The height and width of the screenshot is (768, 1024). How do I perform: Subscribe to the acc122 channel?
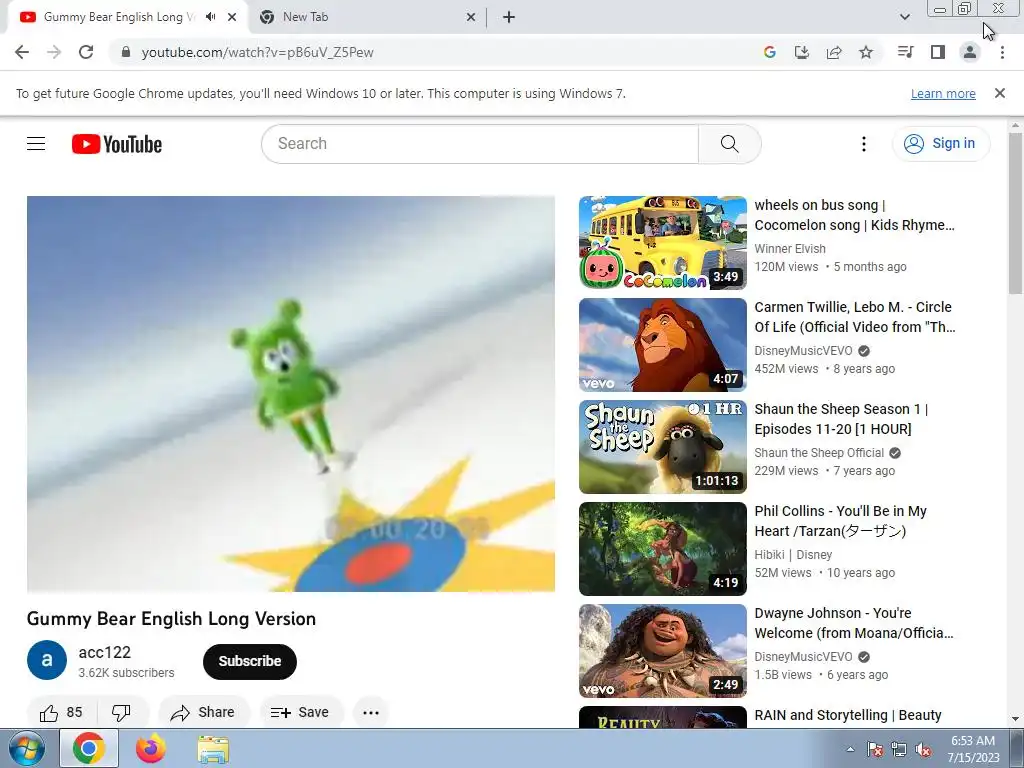tap(249, 662)
